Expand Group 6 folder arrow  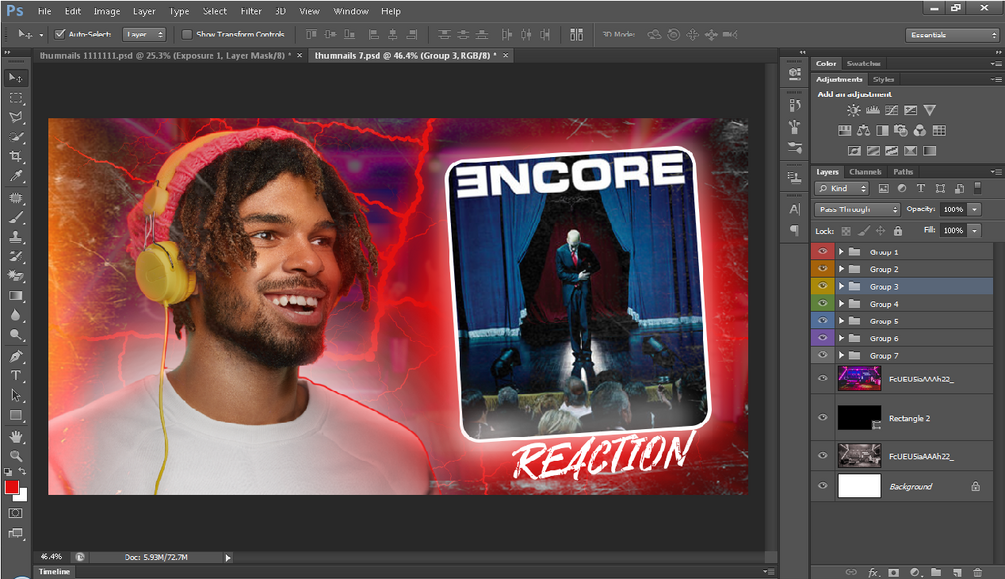pos(841,338)
